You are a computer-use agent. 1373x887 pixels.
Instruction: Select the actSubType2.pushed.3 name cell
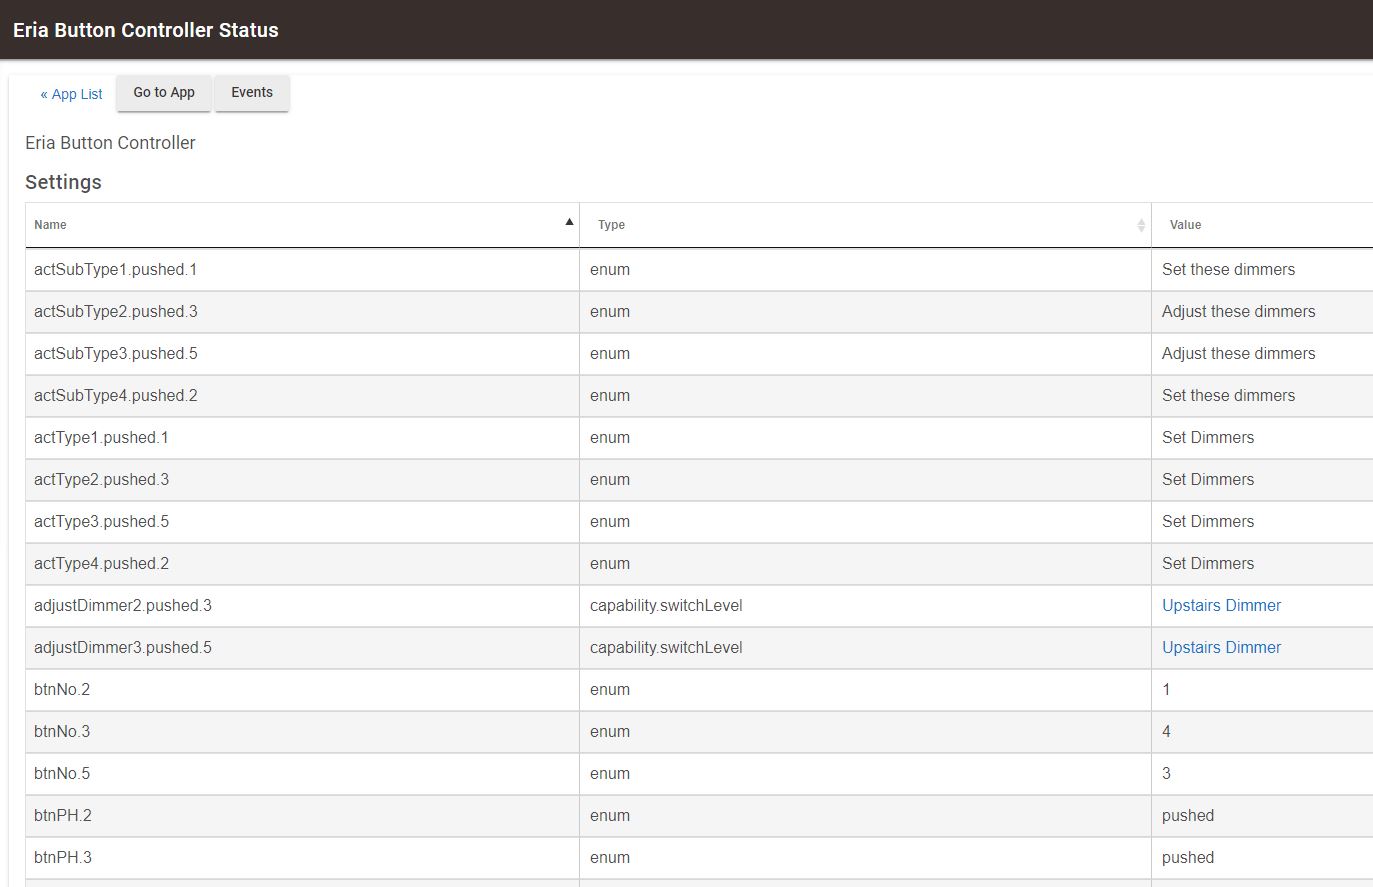click(302, 312)
